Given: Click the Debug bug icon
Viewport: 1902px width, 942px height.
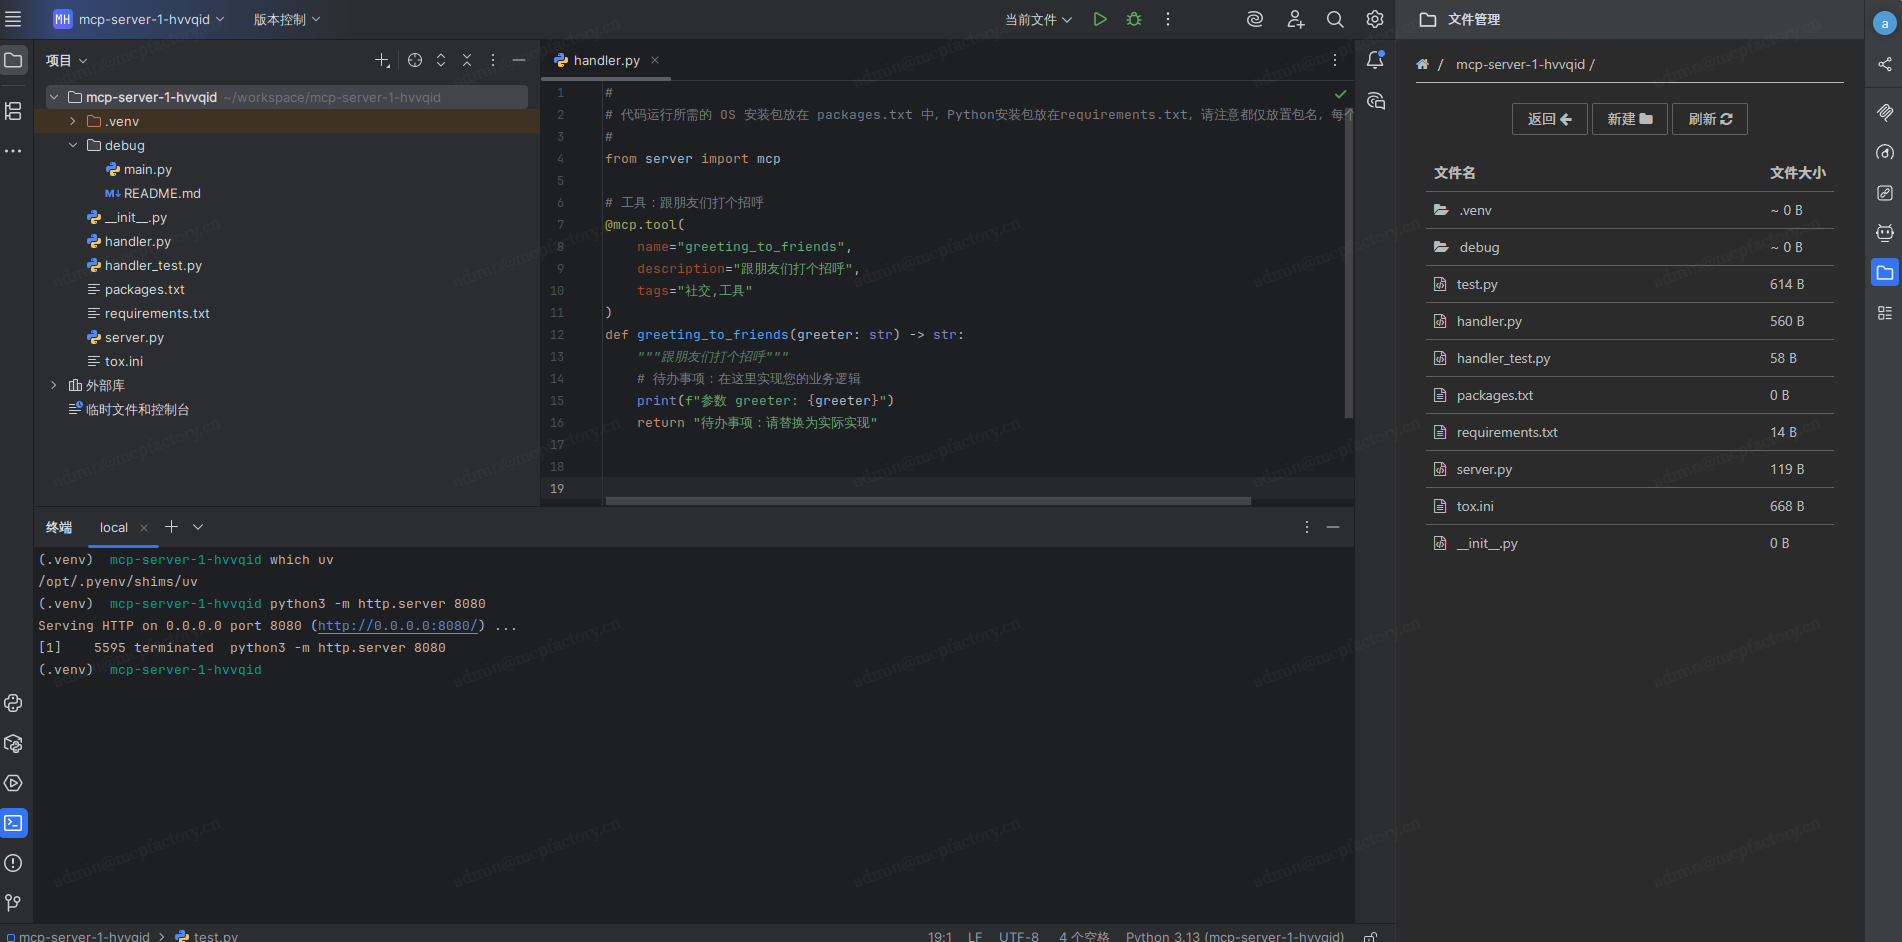Looking at the screenshot, I should (1134, 19).
